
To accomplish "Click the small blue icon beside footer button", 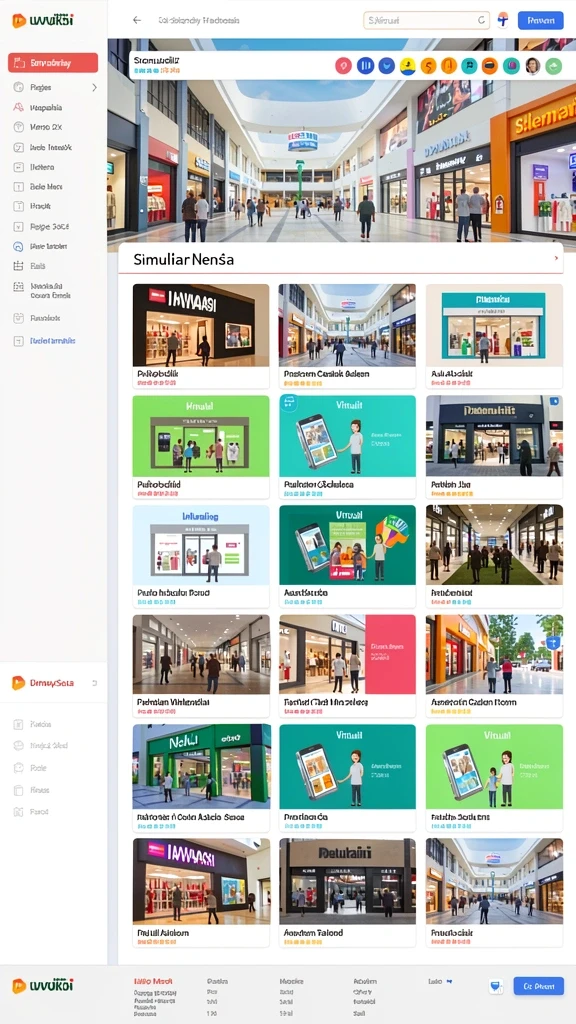I will tap(496, 986).
